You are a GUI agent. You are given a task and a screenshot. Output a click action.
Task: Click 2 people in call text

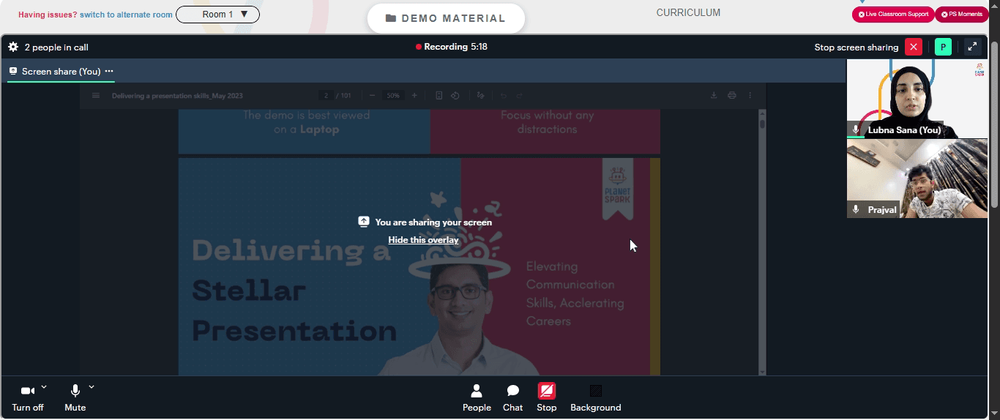[56, 47]
